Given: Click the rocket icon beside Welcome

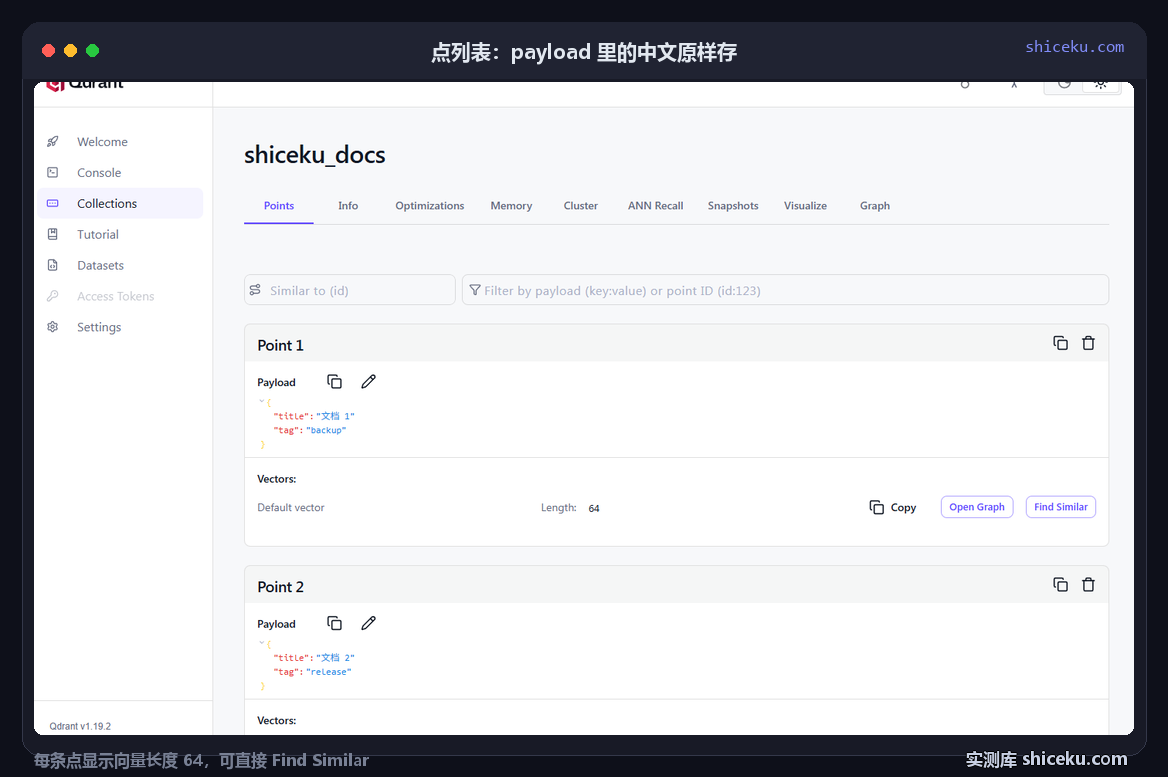Looking at the screenshot, I should 53,142.
